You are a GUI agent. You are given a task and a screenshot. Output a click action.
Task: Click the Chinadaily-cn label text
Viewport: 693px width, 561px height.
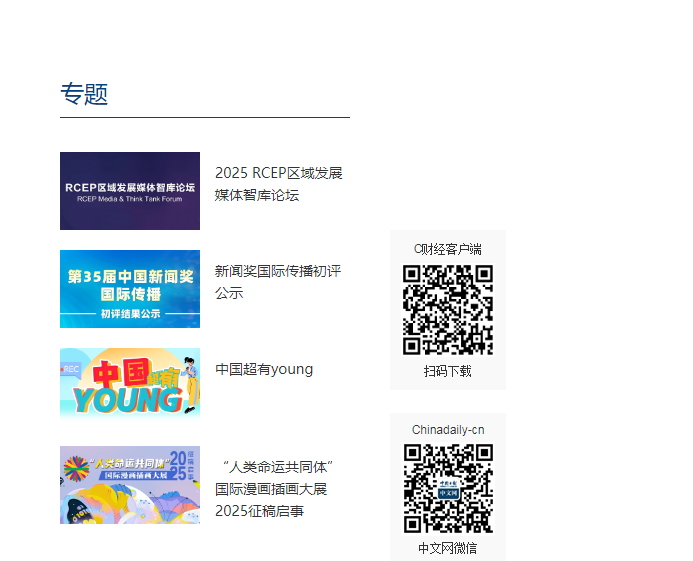(448, 430)
